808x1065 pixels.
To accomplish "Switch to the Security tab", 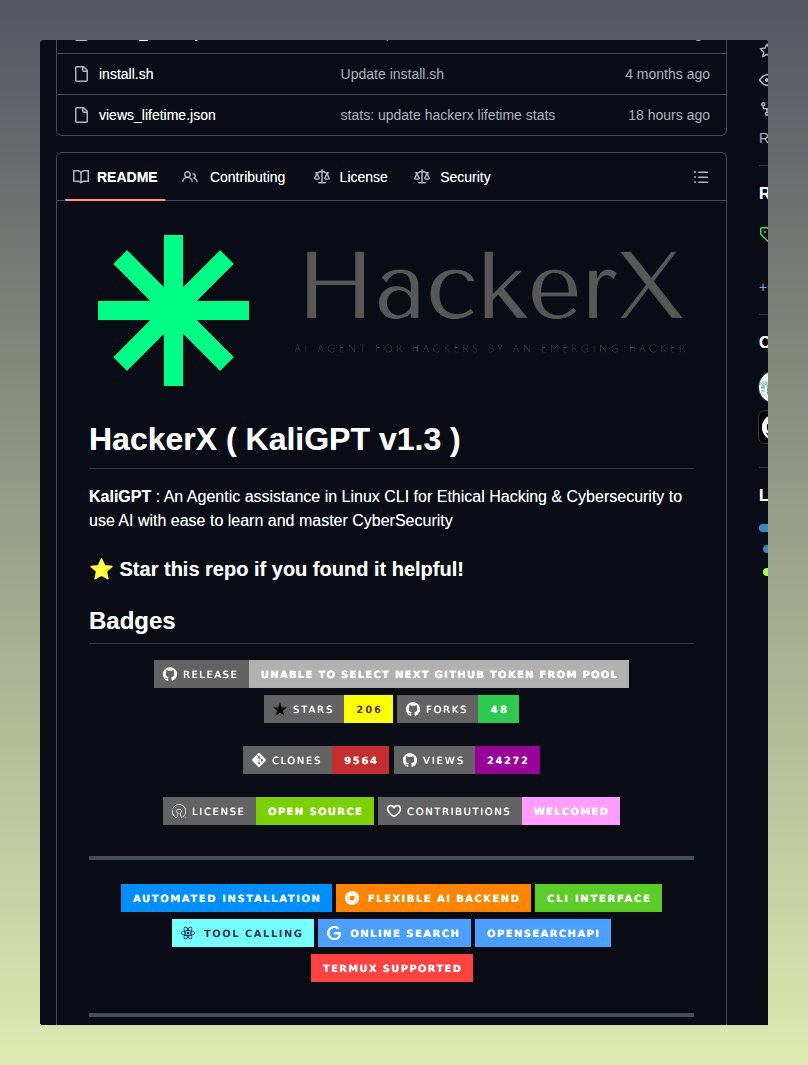I will [x=452, y=177].
